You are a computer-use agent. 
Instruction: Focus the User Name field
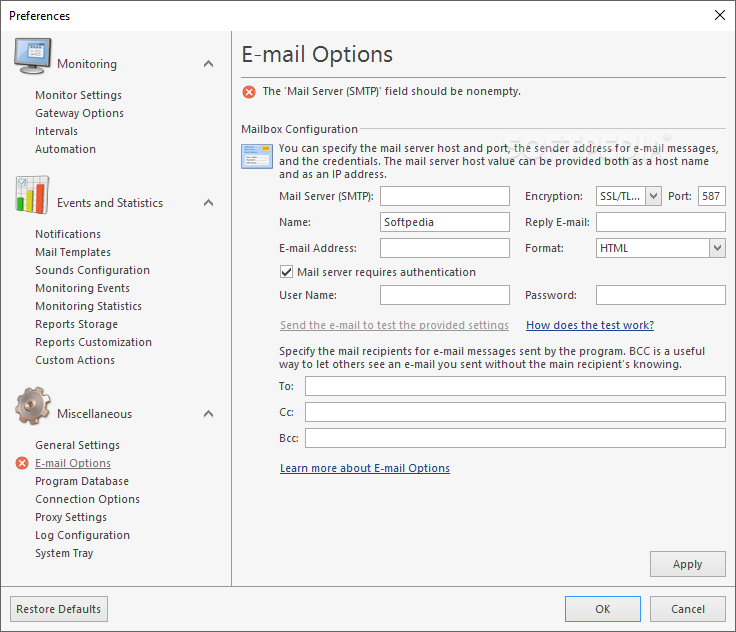(445, 295)
